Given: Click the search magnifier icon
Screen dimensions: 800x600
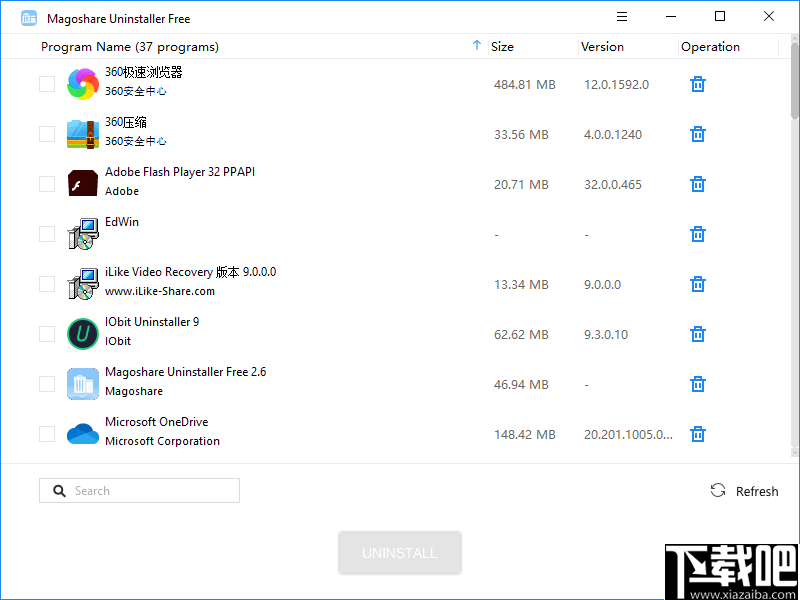Looking at the screenshot, I should tap(58, 490).
